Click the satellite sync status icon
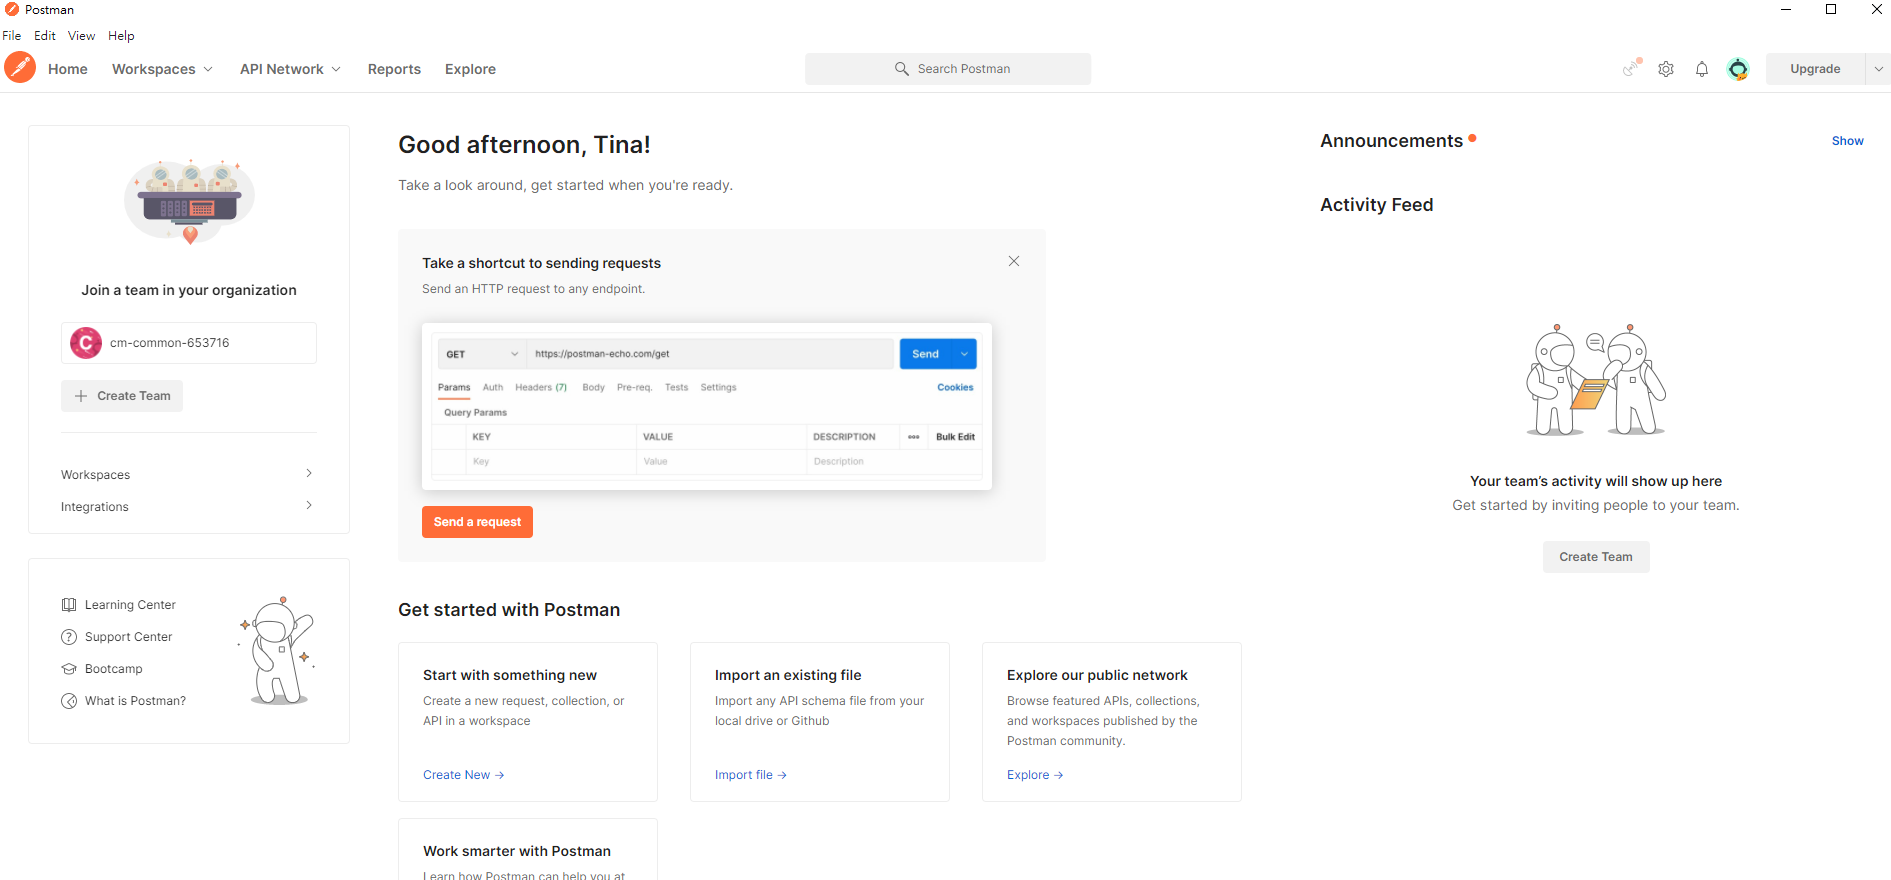 1631,68
